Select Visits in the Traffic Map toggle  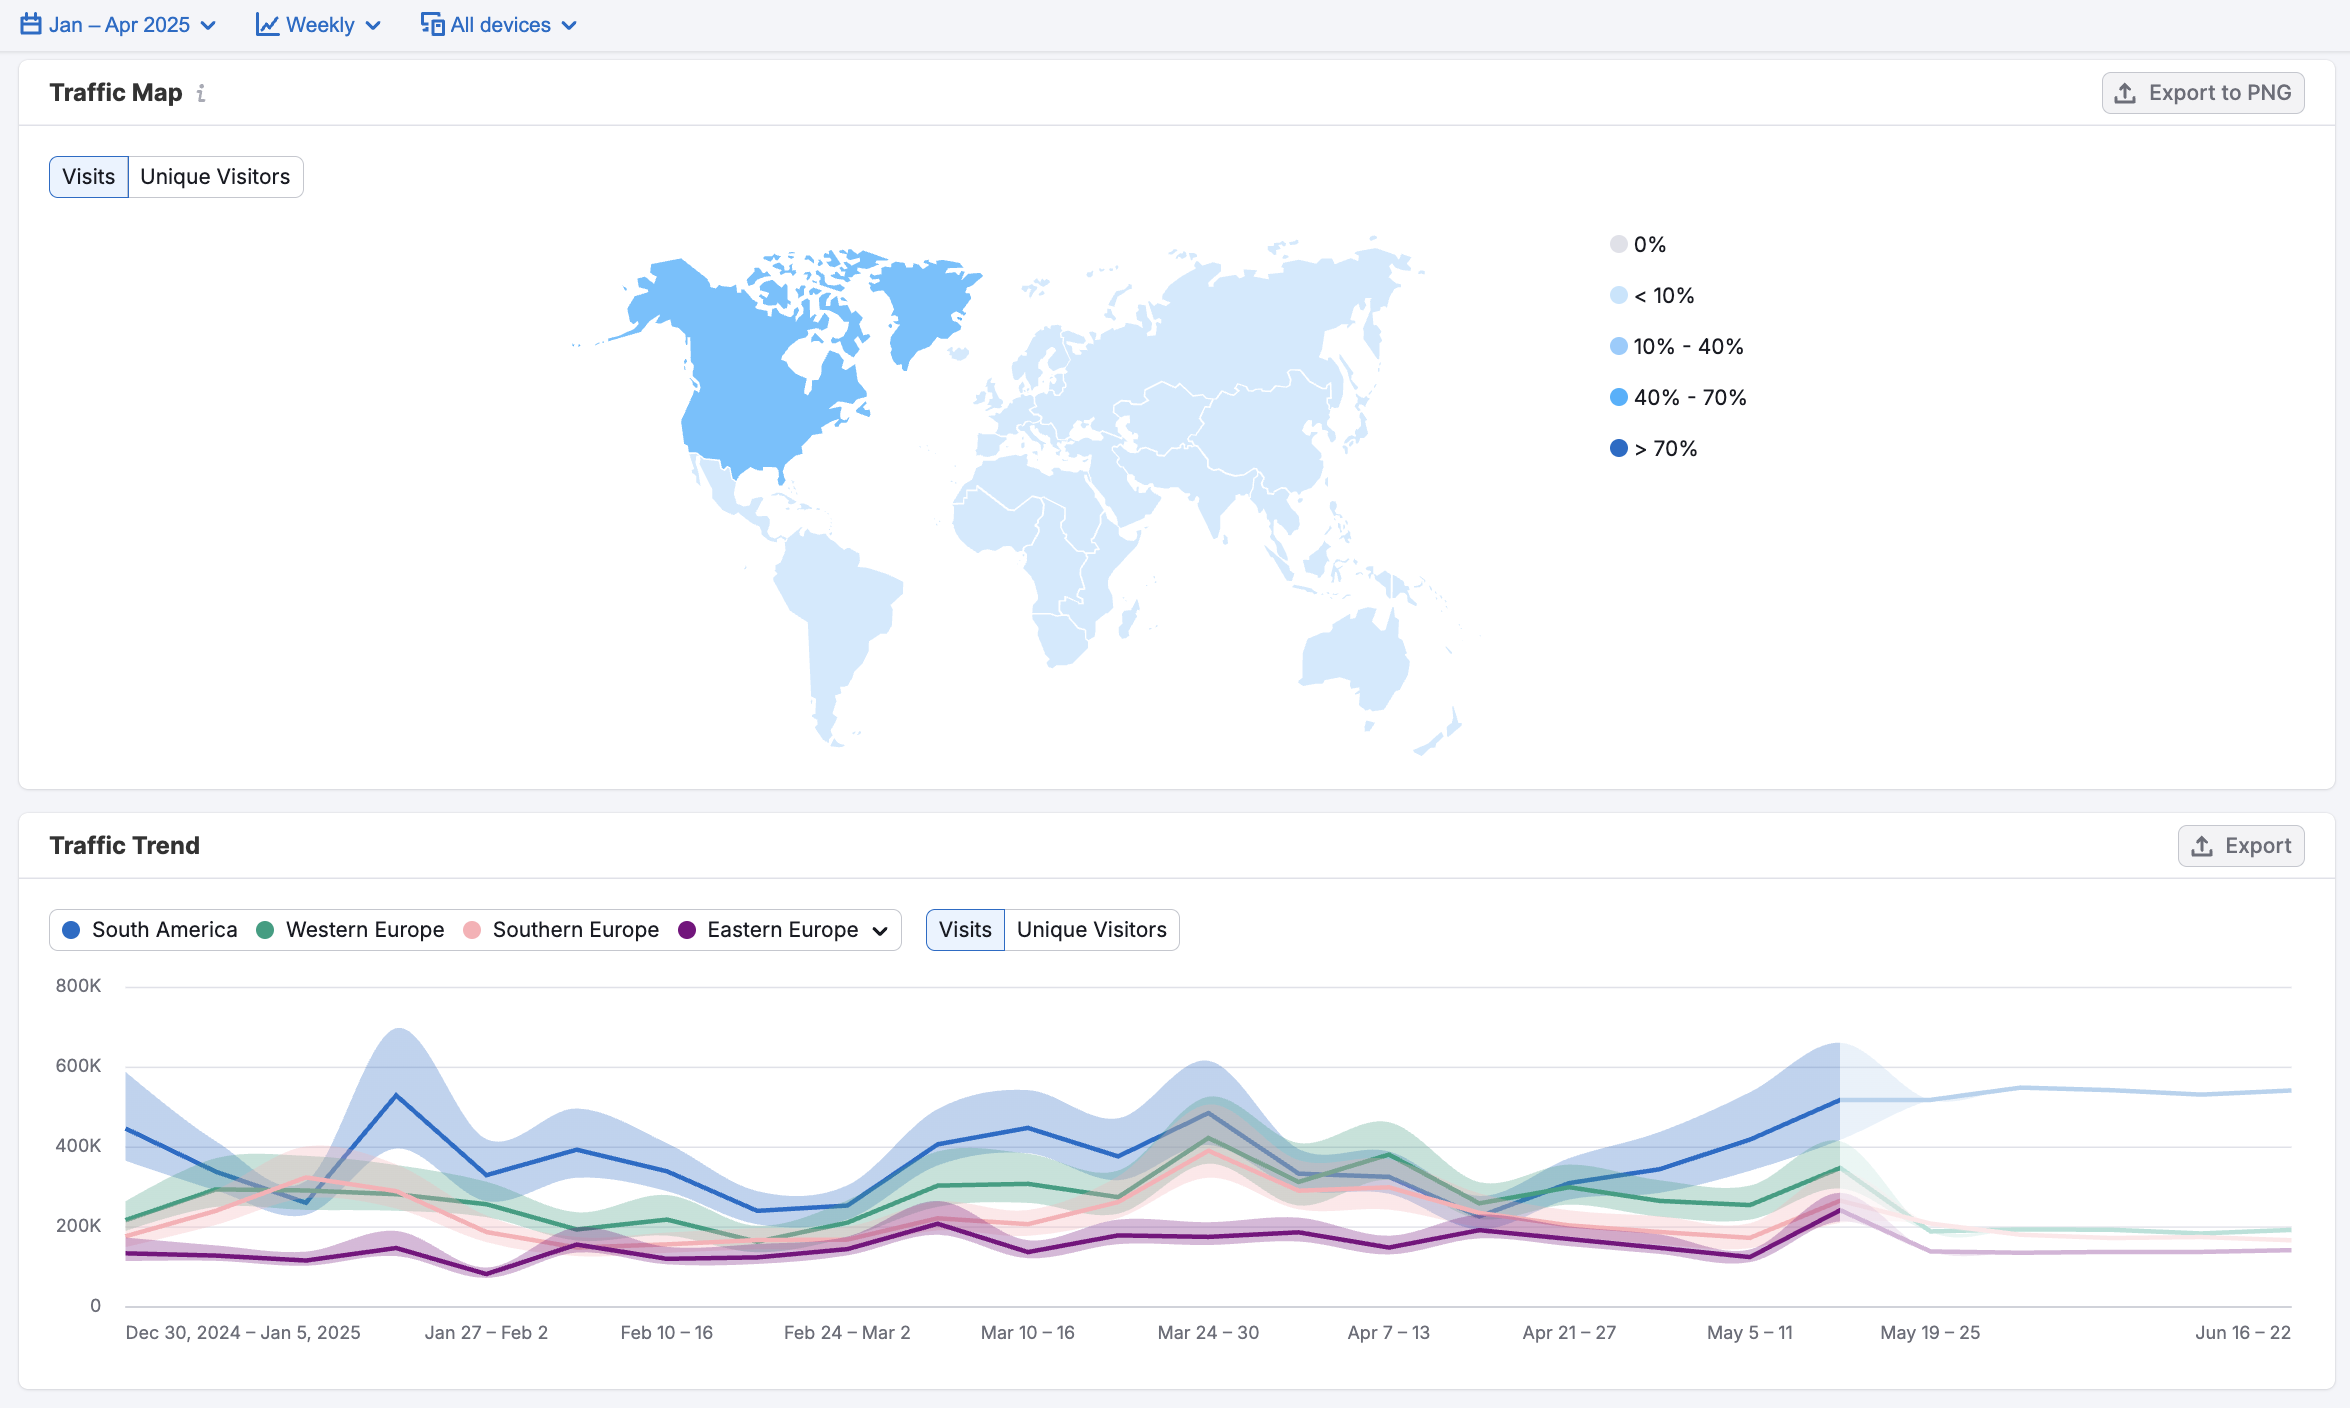pyautogui.click(x=89, y=177)
